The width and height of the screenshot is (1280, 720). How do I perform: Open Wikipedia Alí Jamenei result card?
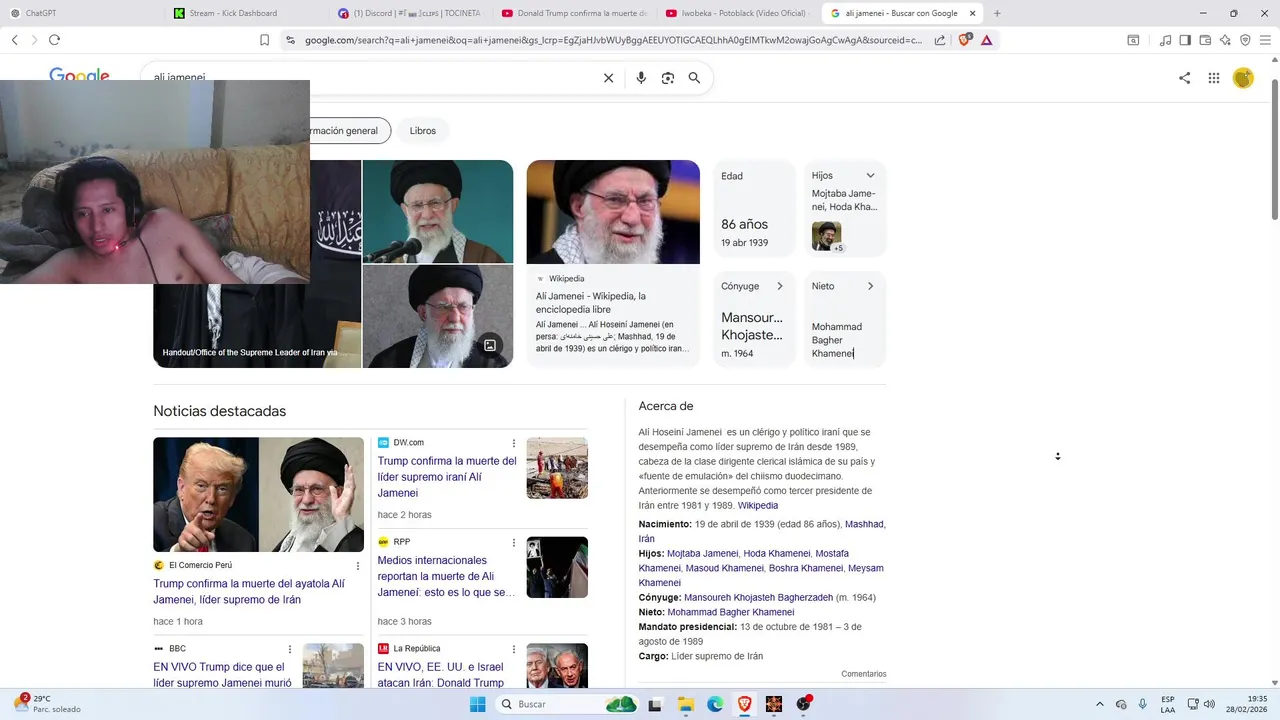pos(613,263)
